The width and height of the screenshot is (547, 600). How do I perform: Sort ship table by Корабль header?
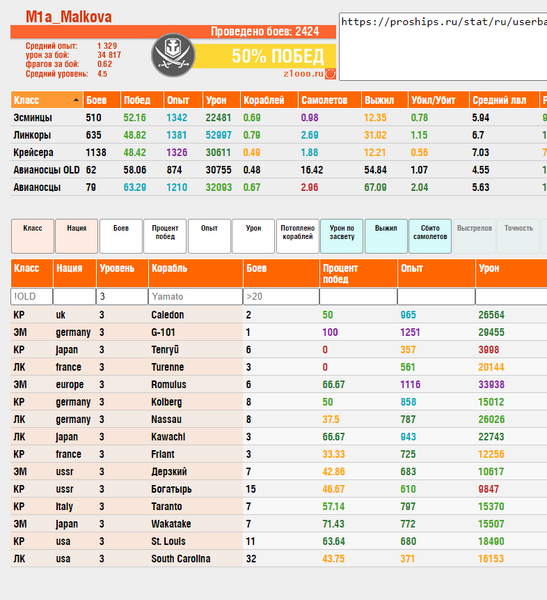(195, 273)
